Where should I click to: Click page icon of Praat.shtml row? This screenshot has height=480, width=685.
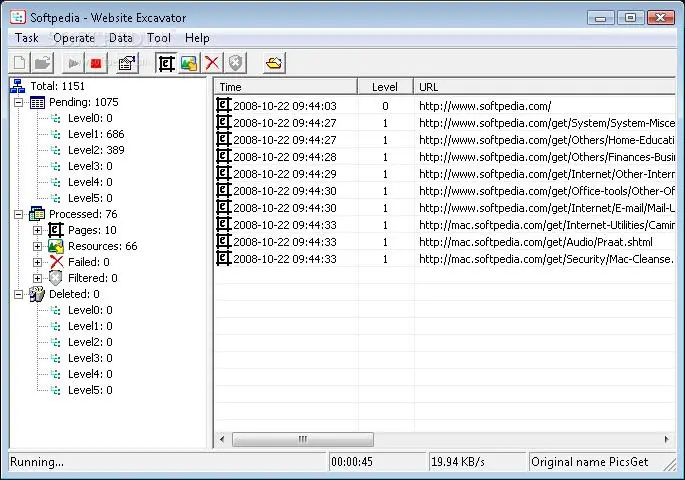pos(223,242)
